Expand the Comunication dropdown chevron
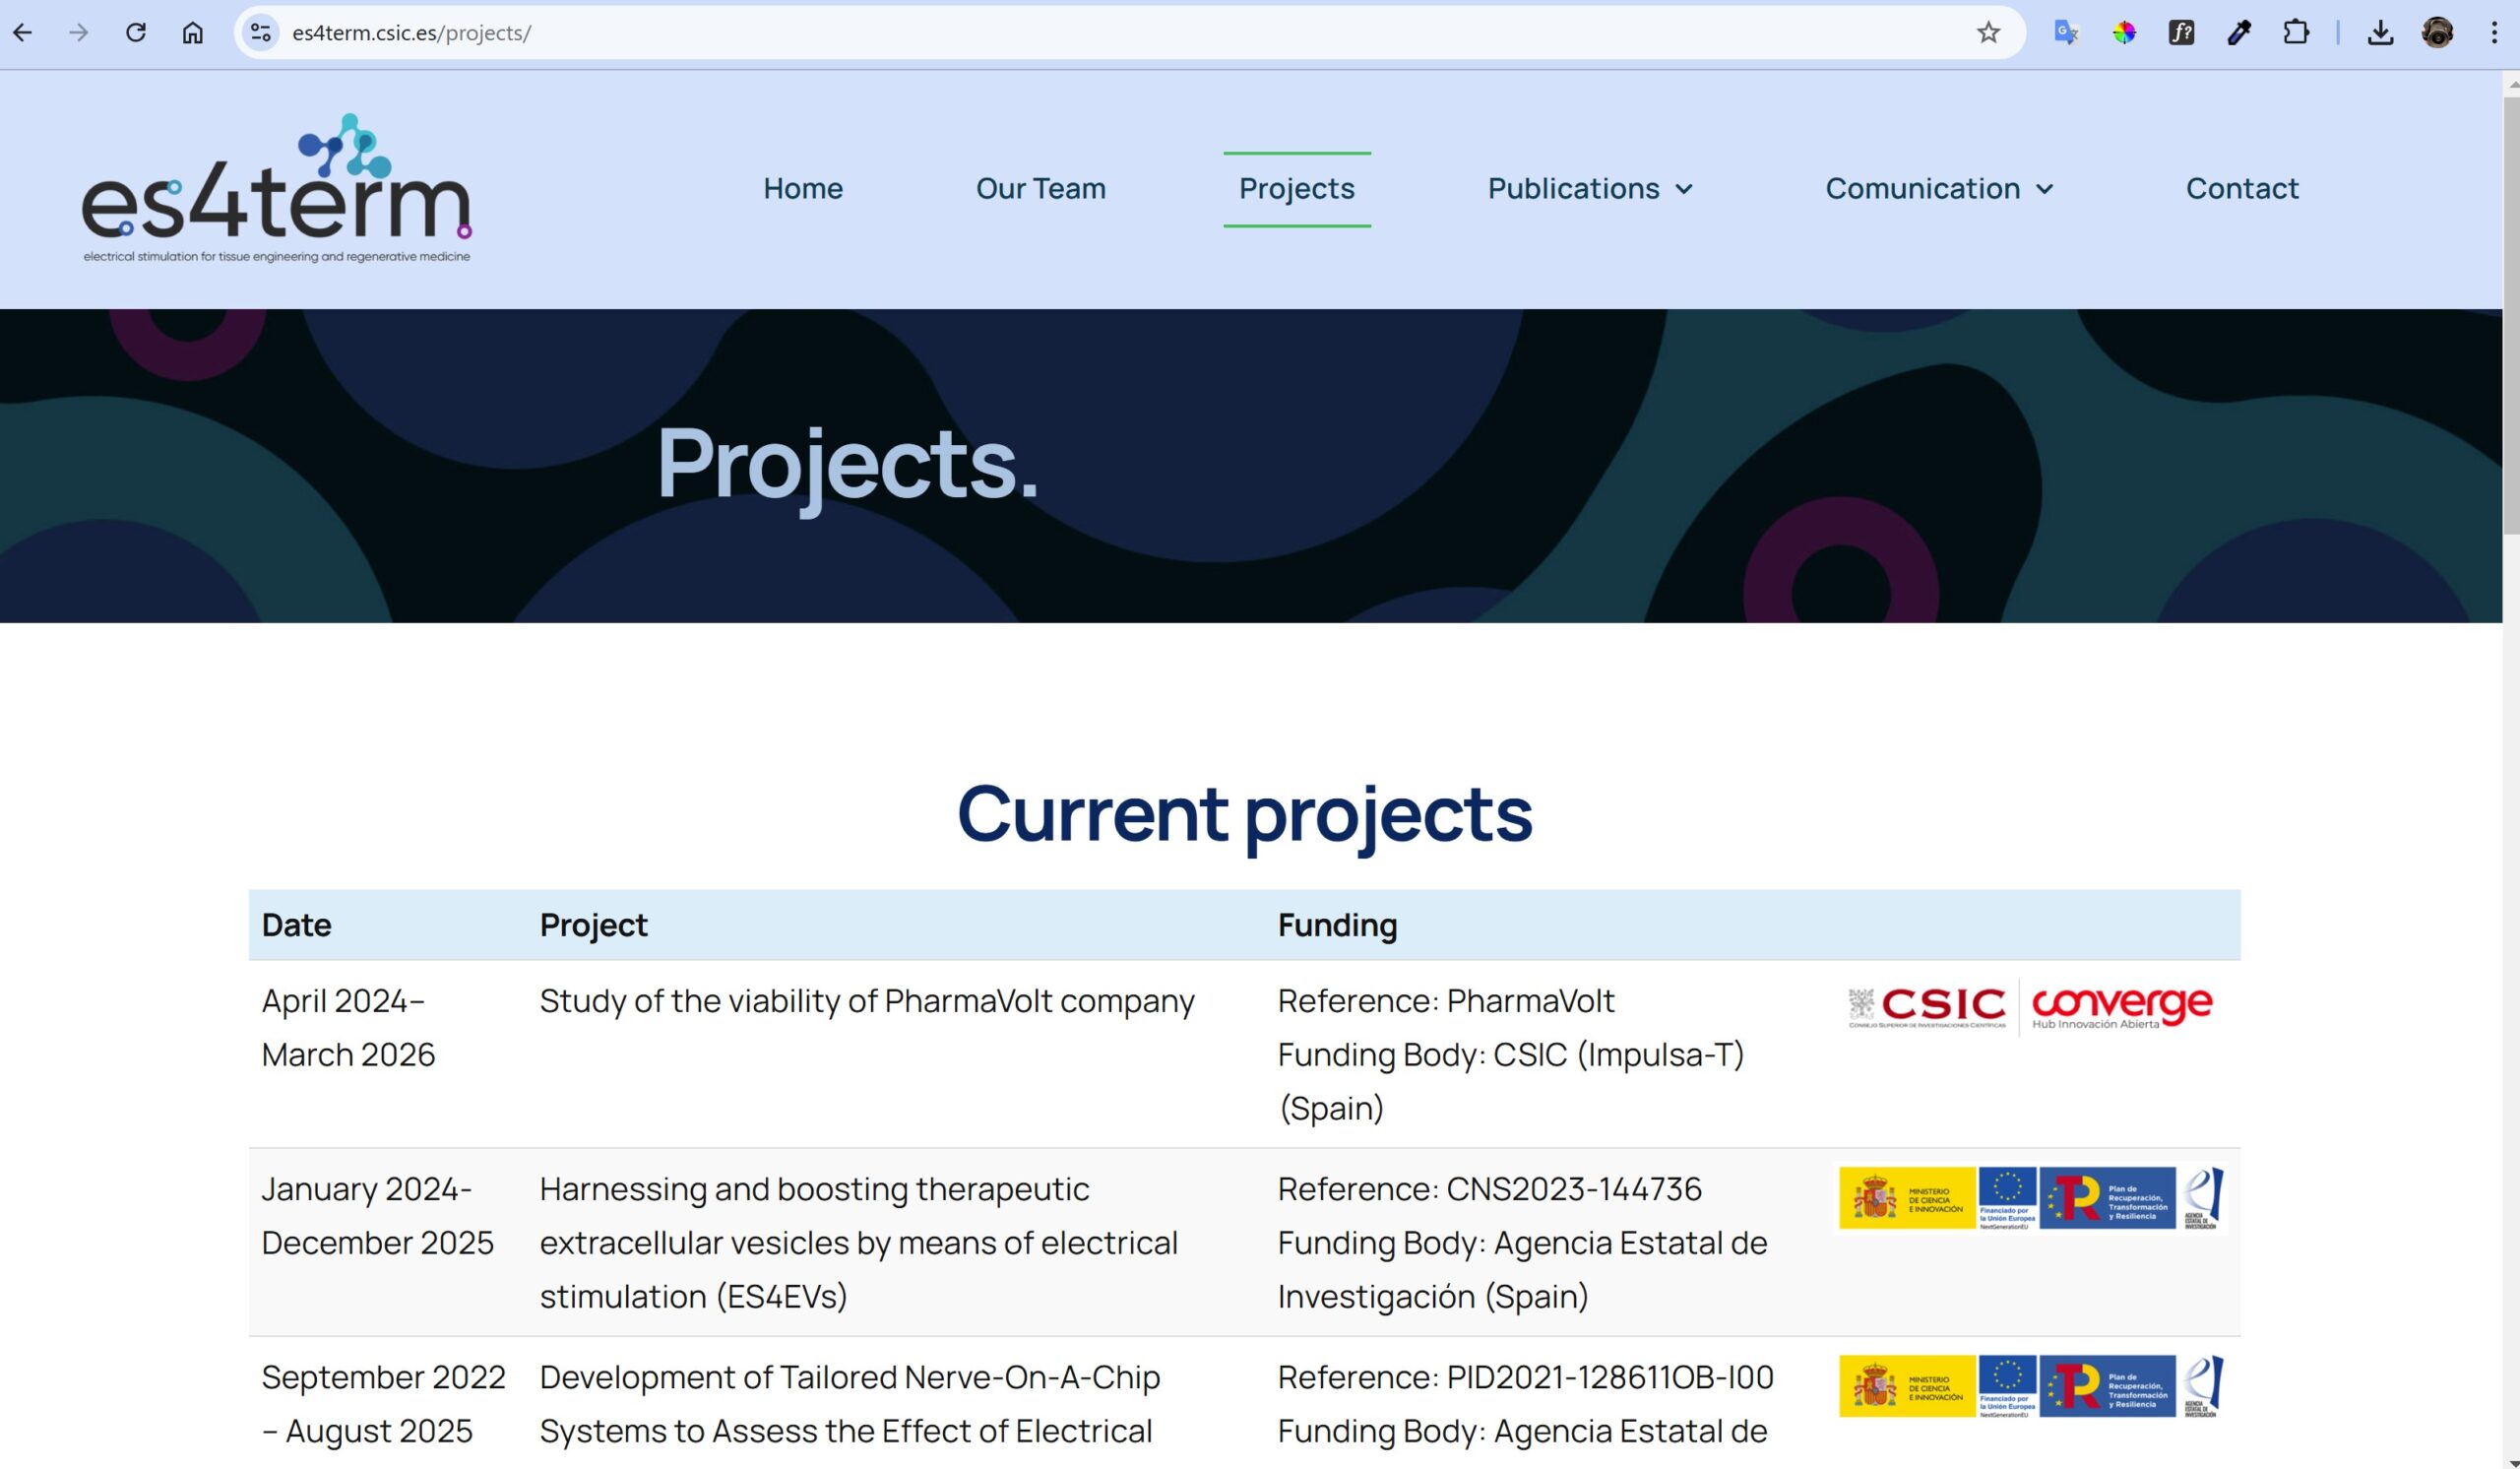The width and height of the screenshot is (2520, 1469). [2045, 189]
